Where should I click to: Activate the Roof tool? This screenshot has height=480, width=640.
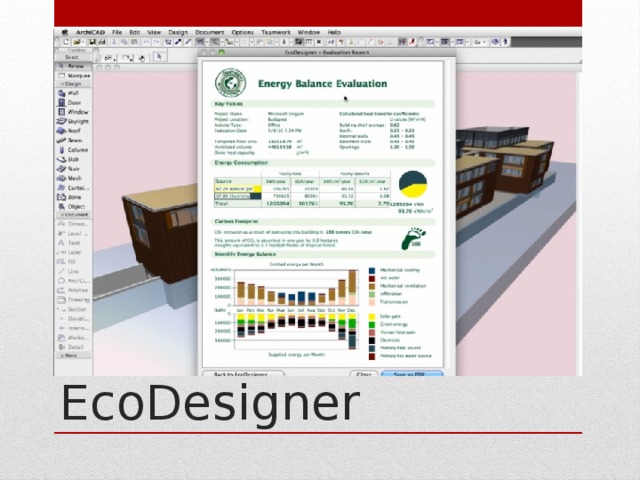coord(73,131)
